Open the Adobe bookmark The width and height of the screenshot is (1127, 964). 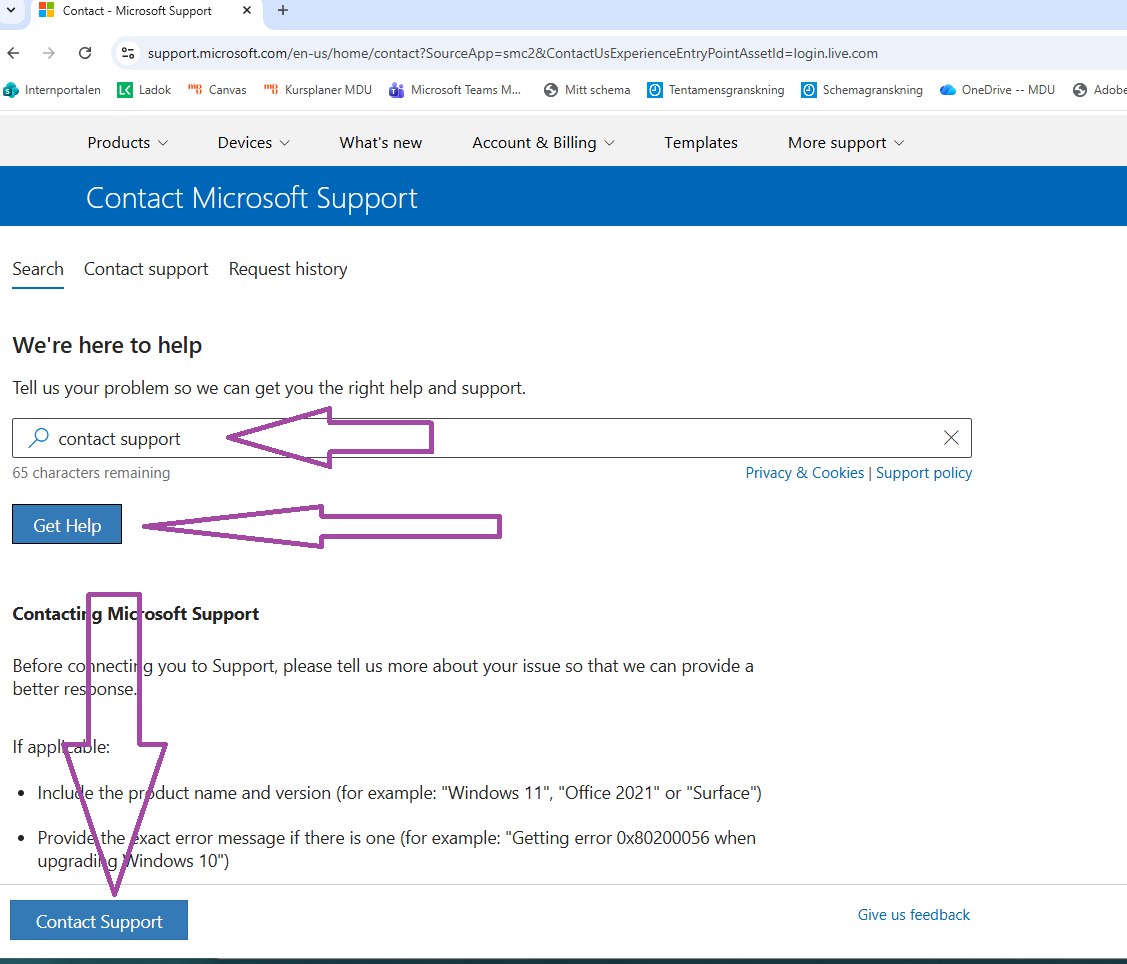1099,90
